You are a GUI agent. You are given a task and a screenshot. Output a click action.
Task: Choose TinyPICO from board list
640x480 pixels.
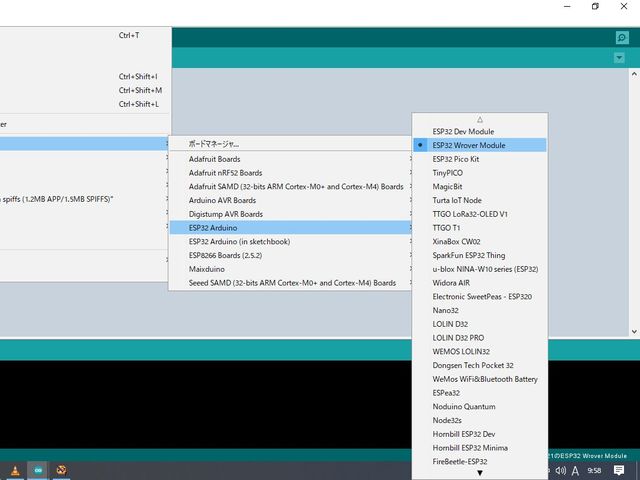[x=480, y=173]
